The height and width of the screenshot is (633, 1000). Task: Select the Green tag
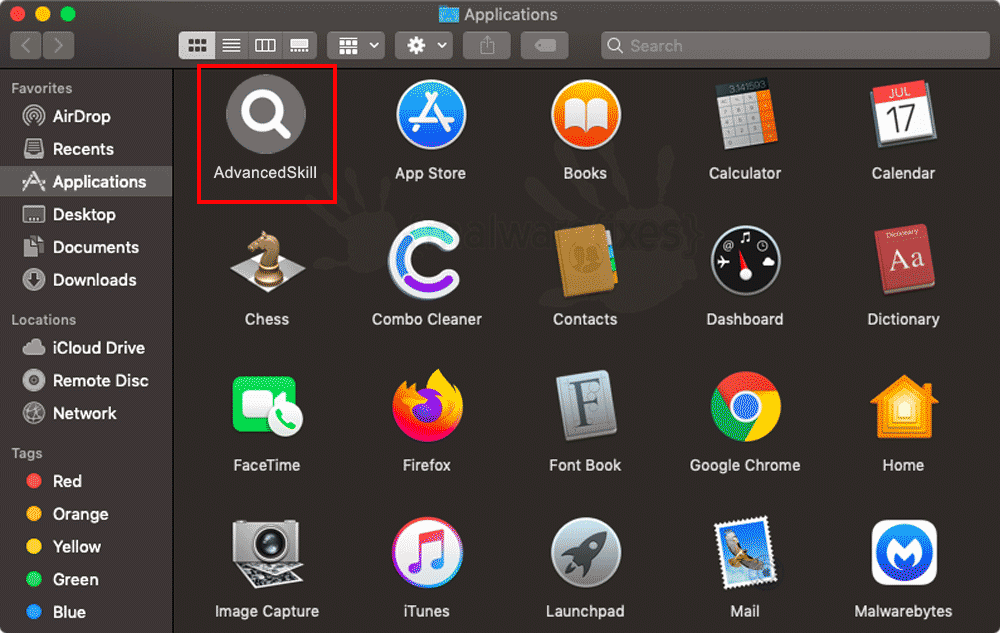coord(86,579)
